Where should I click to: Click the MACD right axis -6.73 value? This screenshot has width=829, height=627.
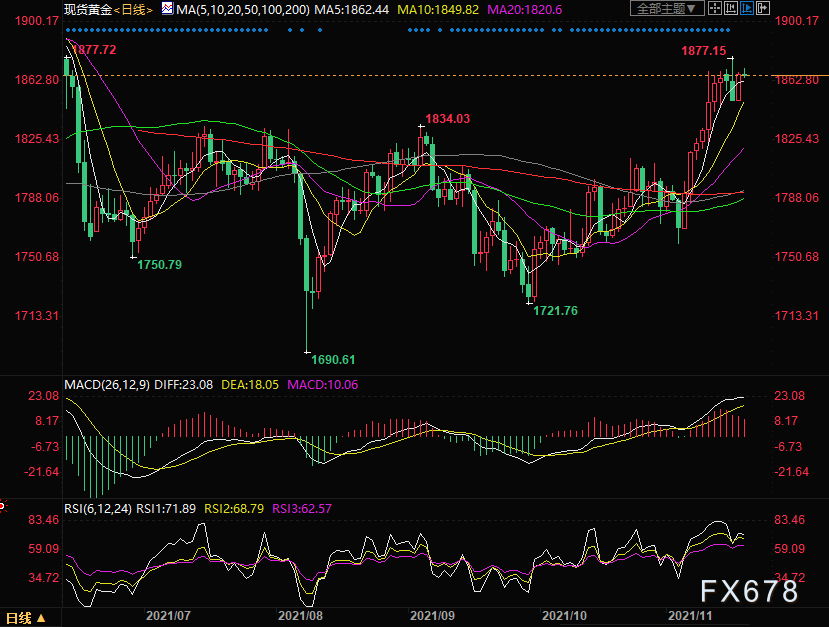(x=788, y=446)
